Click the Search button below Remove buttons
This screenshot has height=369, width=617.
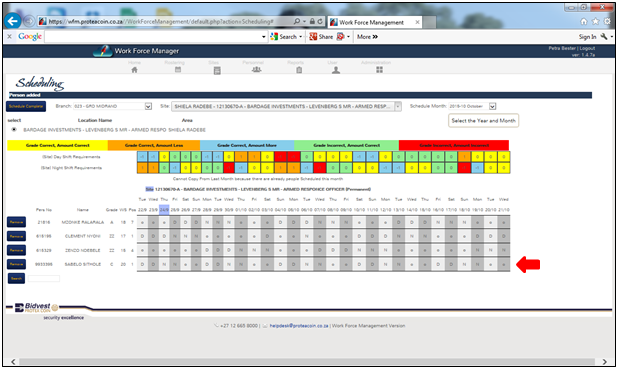pyautogui.click(x=17, y=279)
